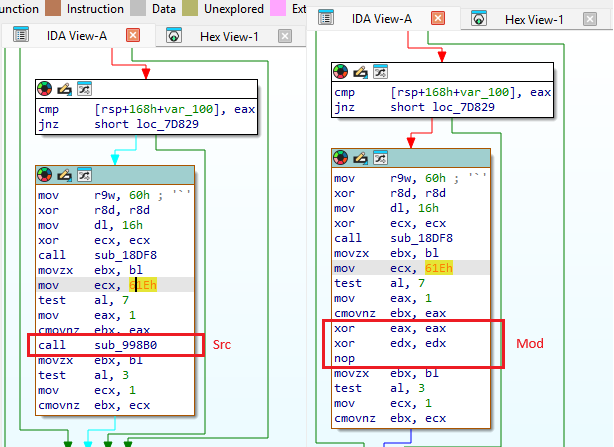Click the nop instruction in Mod view
Image resolution: width=614 pixels, height=447 pixels.
344,357
